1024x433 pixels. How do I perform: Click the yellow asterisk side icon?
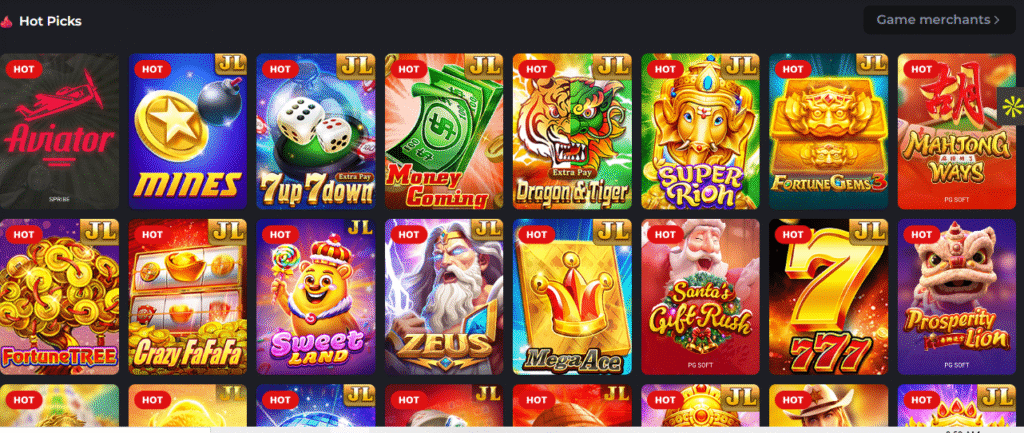pos(1012,104)
